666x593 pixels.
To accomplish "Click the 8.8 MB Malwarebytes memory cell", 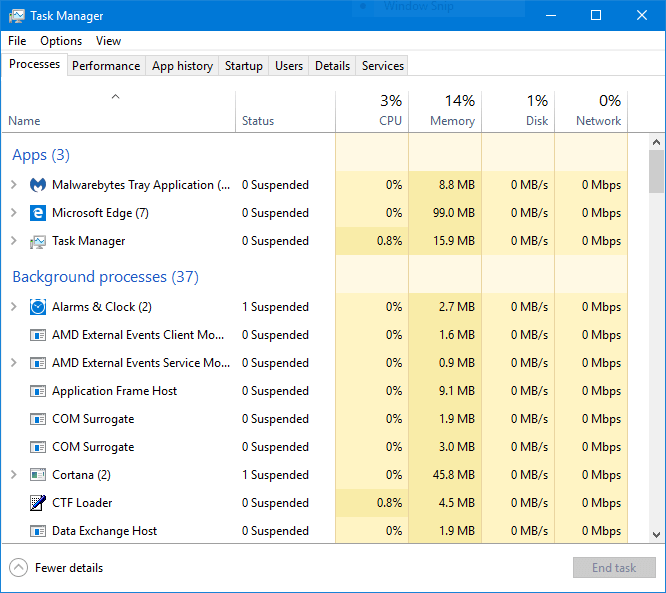I will (x=445, y=185).
